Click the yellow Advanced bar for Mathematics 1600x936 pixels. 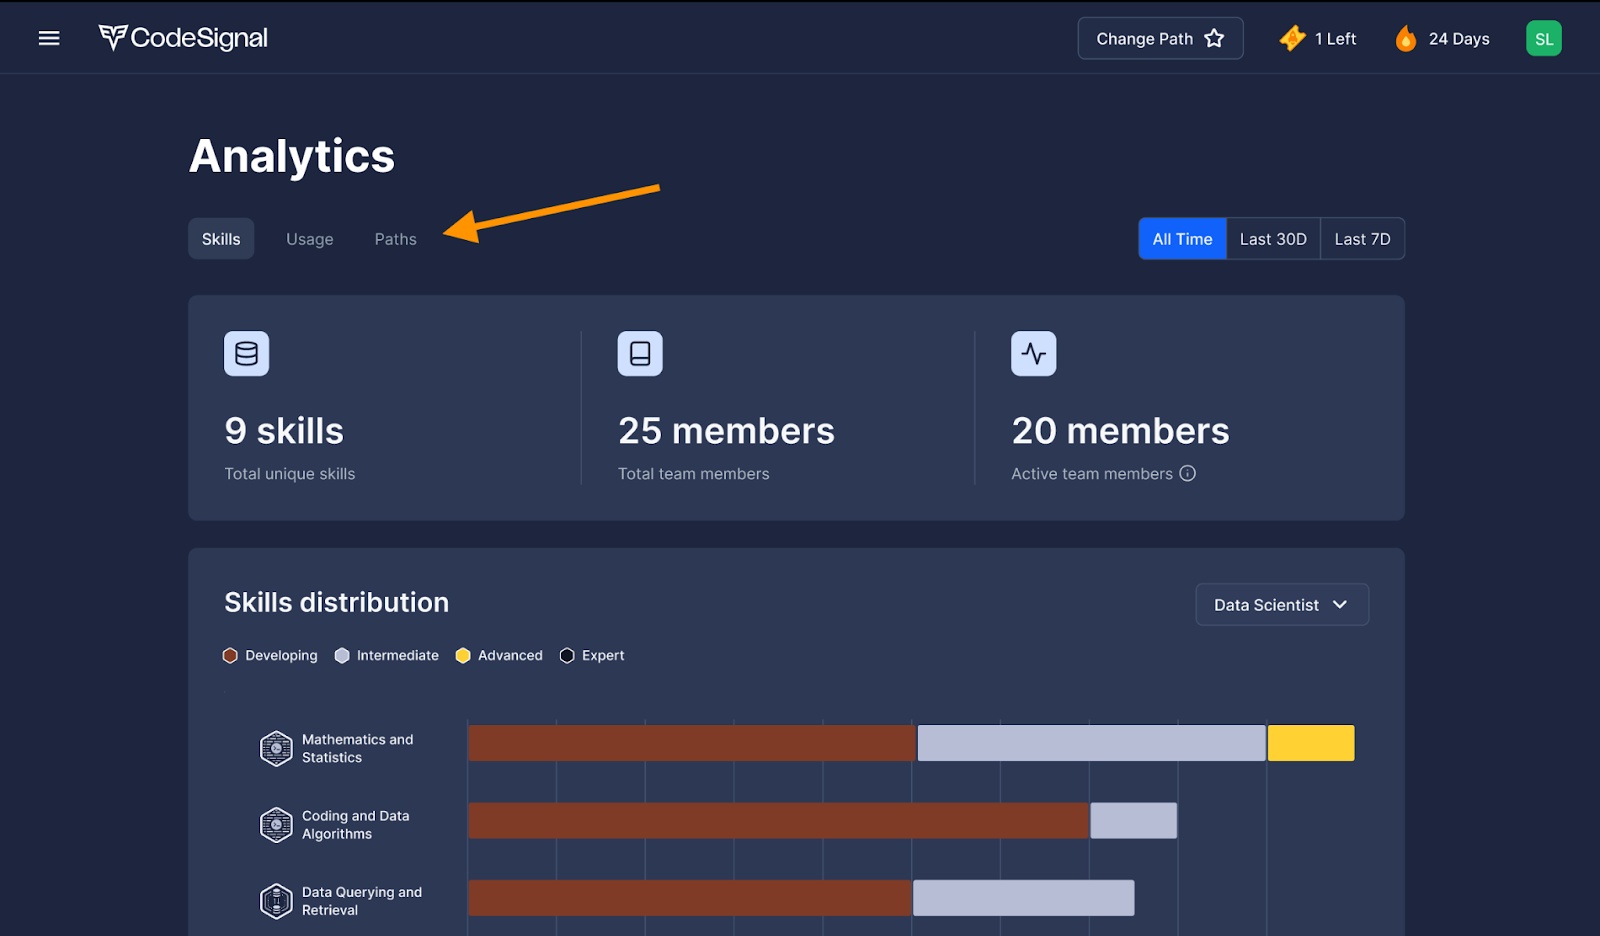1311,744
